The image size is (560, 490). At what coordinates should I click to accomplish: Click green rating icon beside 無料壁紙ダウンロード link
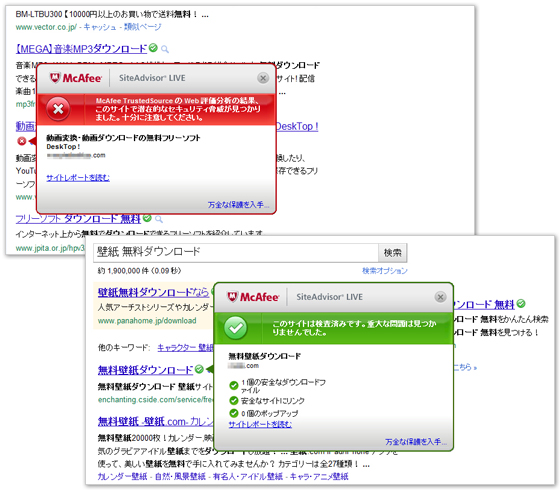pyautogui.click(x=199, y=369)
